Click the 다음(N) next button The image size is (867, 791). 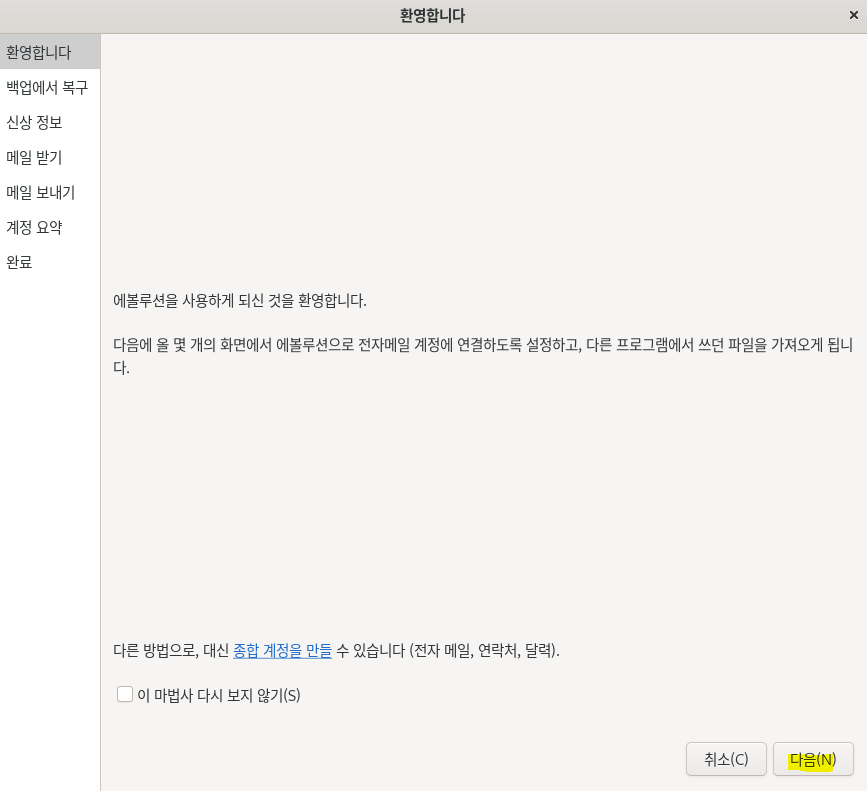point(813,759)
